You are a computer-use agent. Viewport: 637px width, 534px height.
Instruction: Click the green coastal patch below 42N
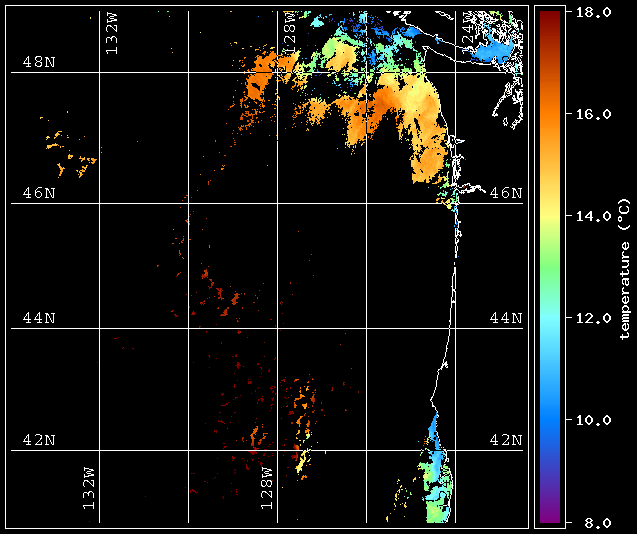pos(437,490)
